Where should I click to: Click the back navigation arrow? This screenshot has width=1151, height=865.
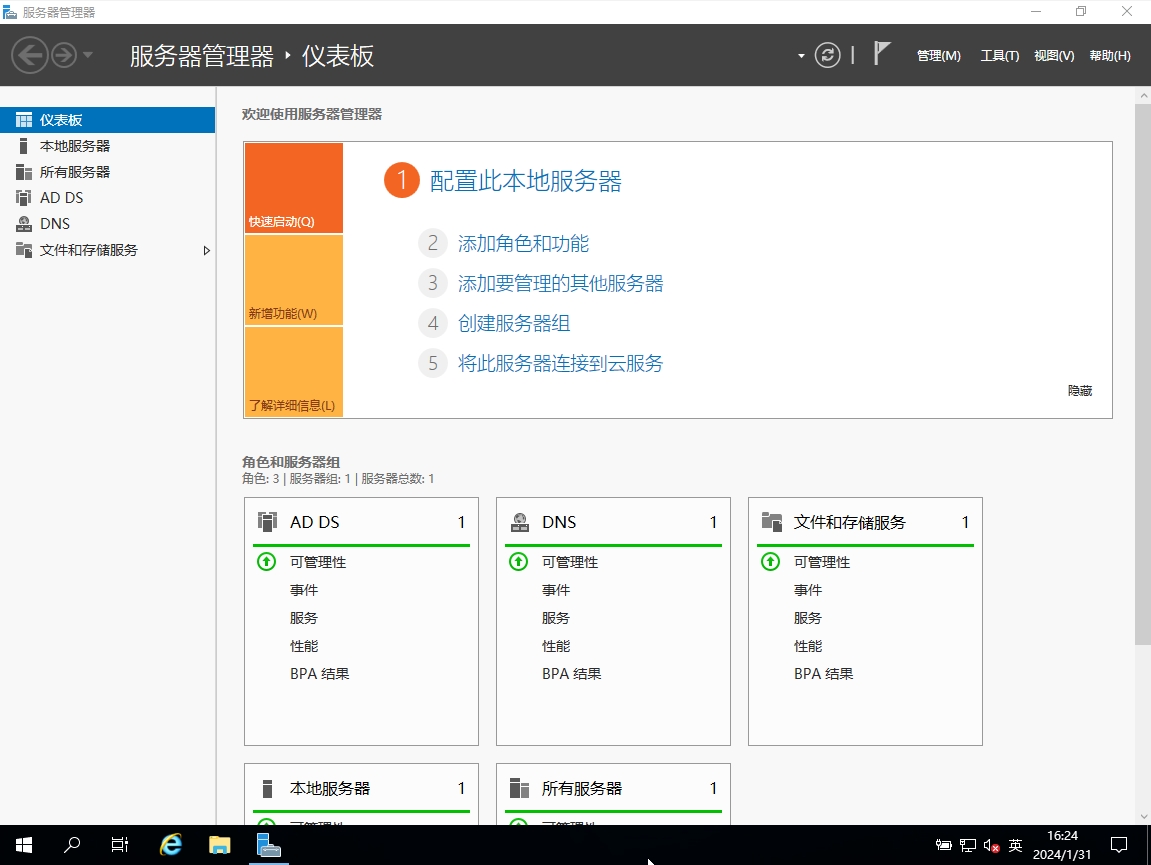(30, 55)
